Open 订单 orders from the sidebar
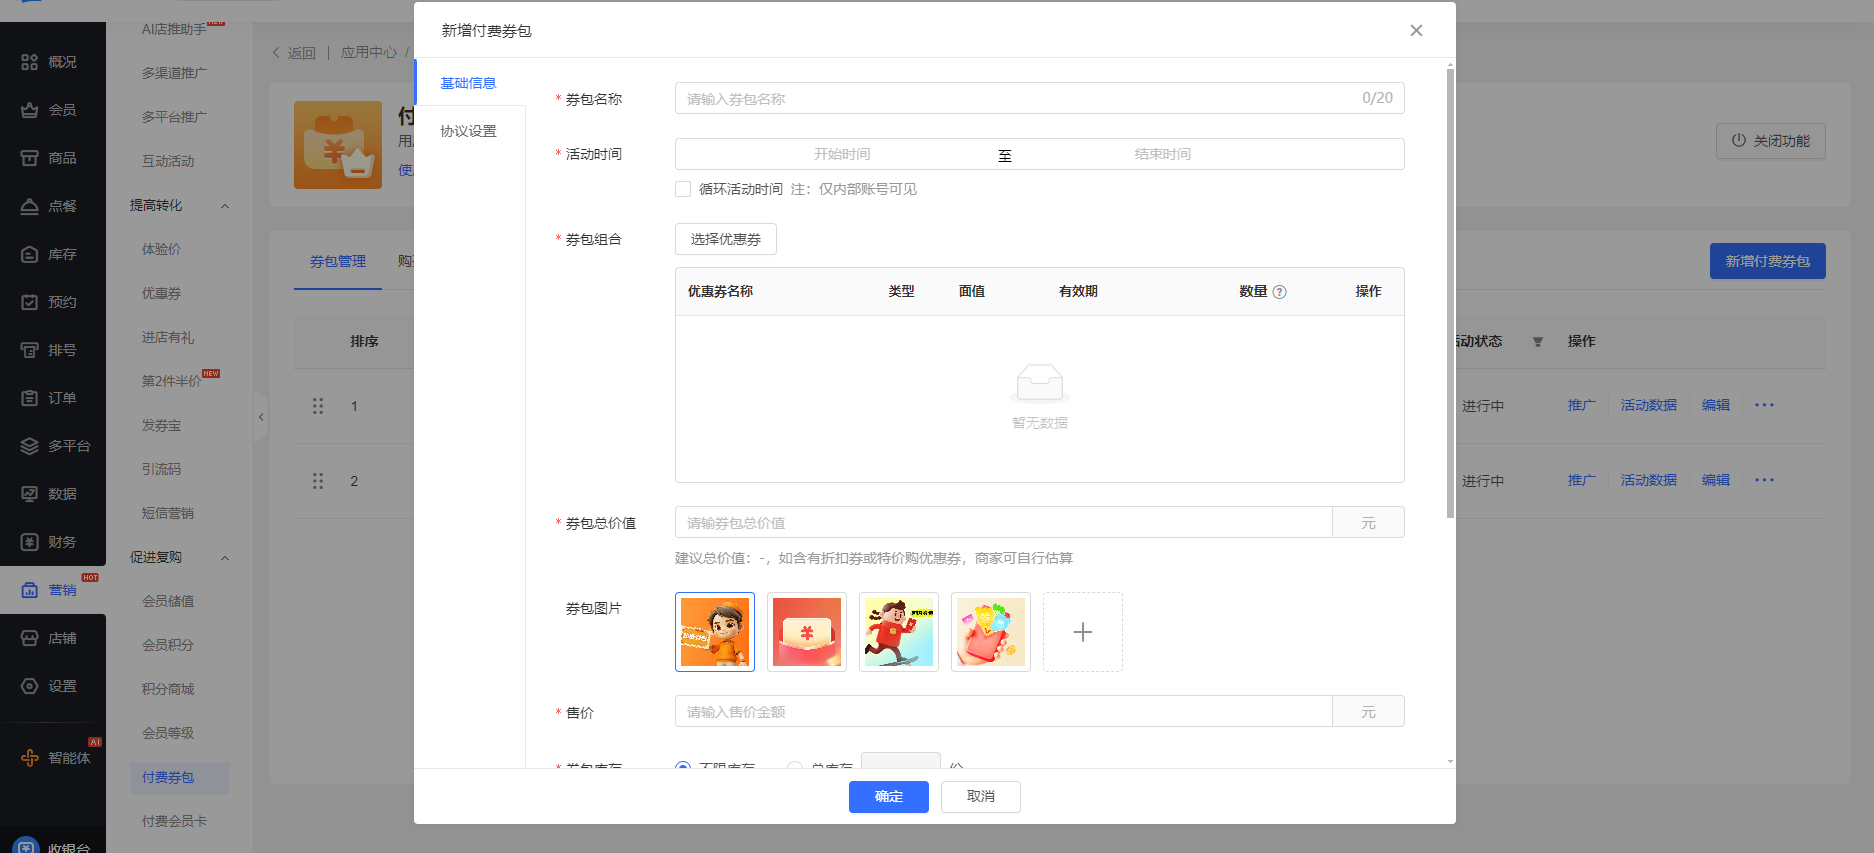Viewport: 1874px width, 853px height. [30, 398]
